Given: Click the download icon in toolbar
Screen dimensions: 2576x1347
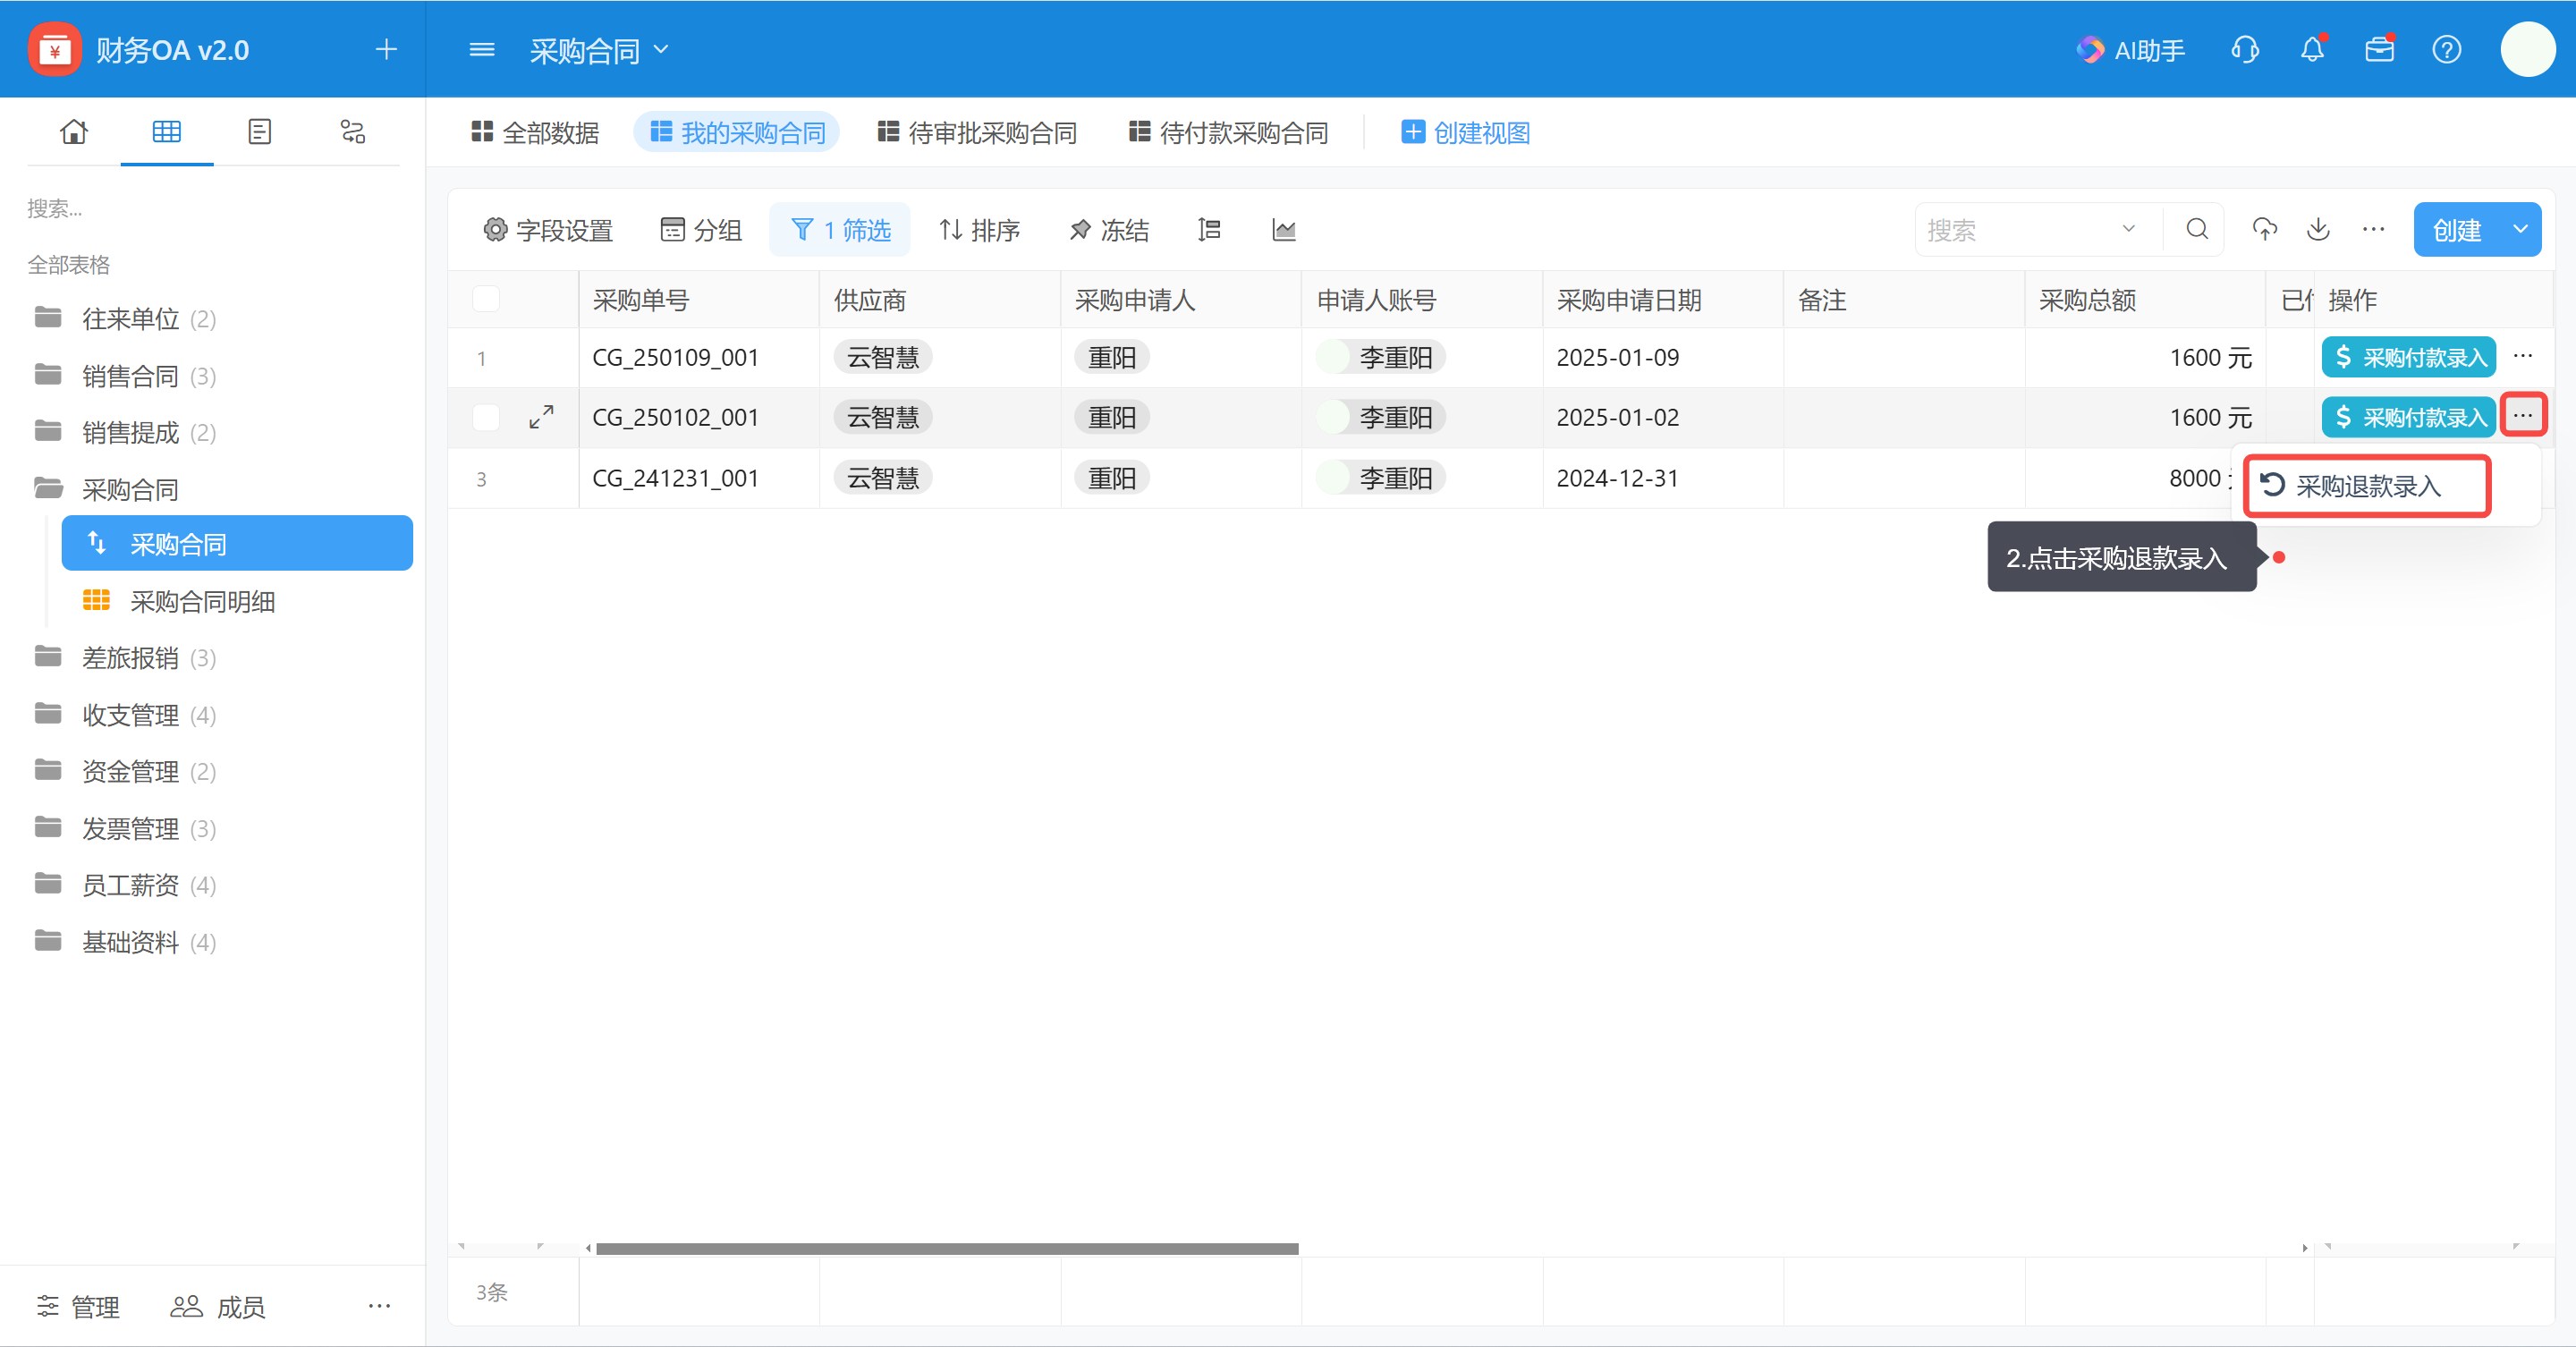Looking at the screenshot, I should tap(2318, 229).
